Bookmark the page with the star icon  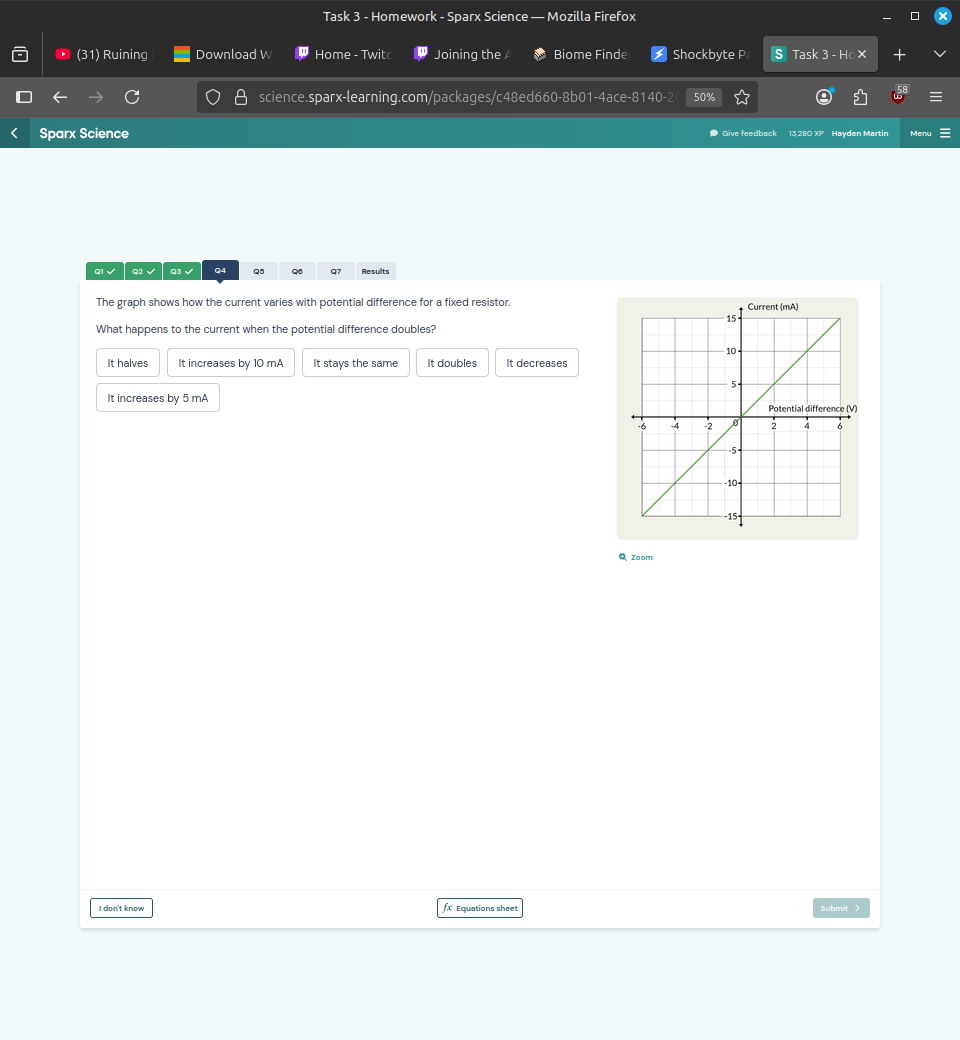pyautogui.click(x=741, y=97)
